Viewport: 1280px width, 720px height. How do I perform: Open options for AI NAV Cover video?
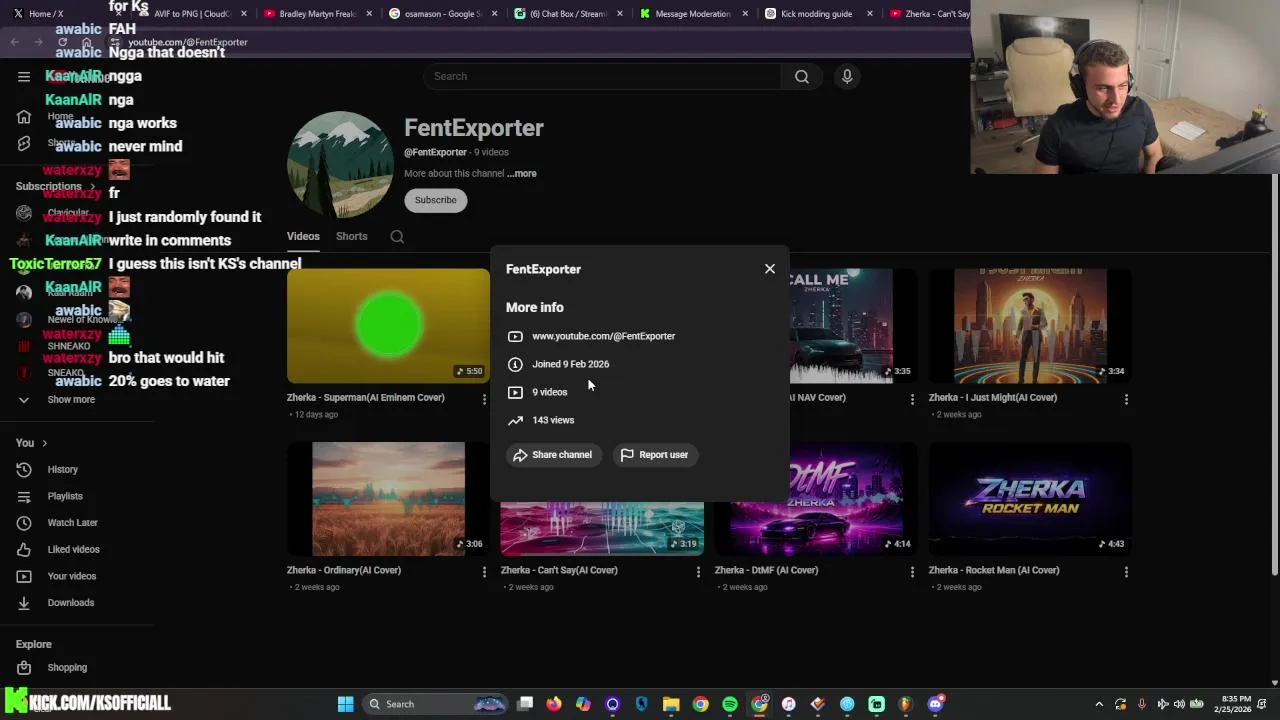pos(912,399)
